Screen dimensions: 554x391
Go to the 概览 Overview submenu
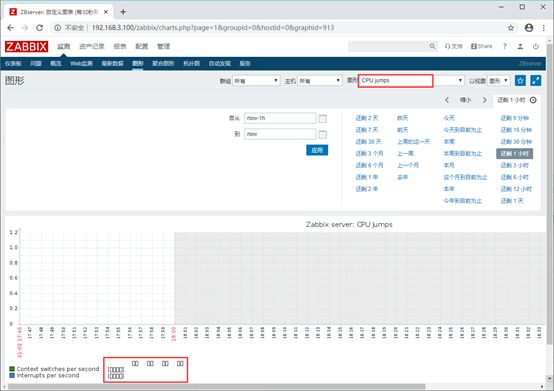[x=56, y=64]
